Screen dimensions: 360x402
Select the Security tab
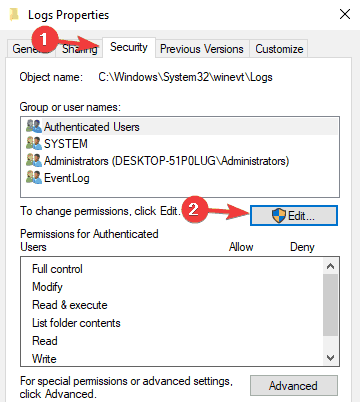(x=129, y=47)
